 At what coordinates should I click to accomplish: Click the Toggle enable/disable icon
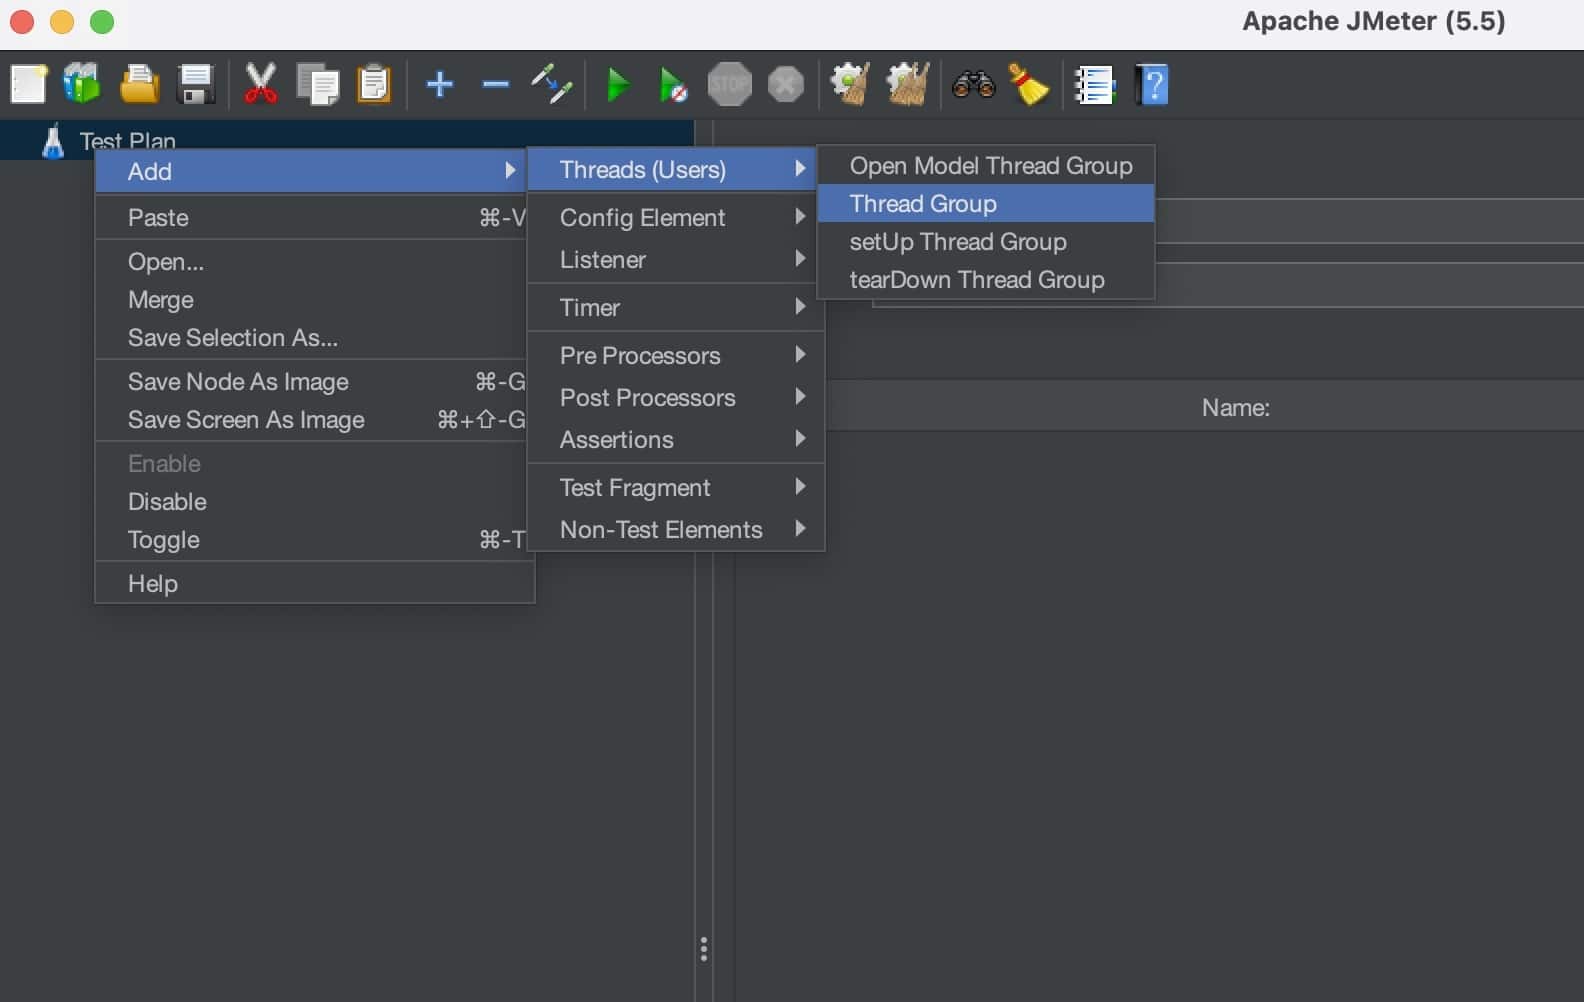551,84
